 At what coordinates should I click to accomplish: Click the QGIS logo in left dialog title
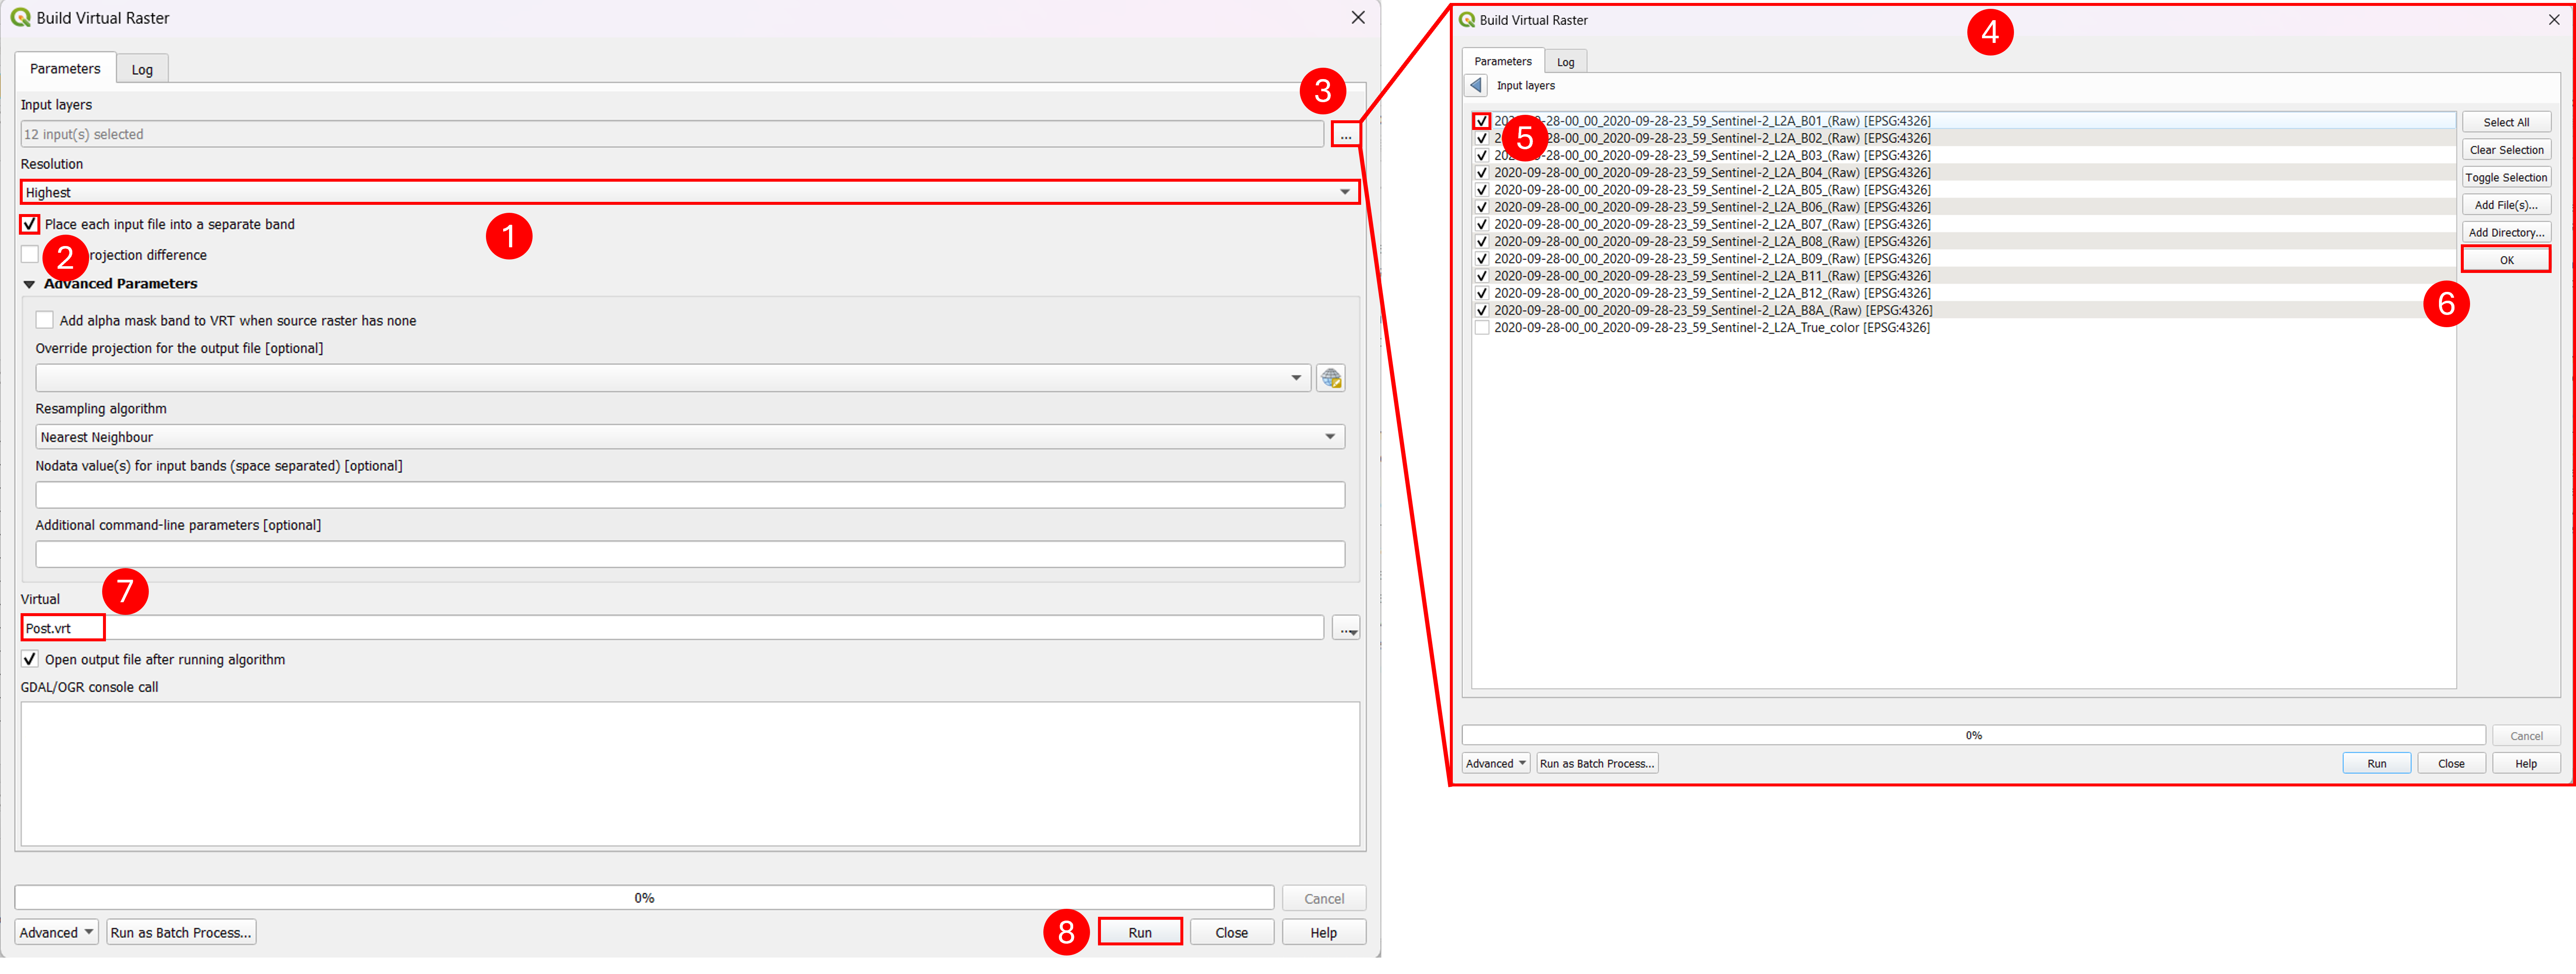[x=20, y=18]
